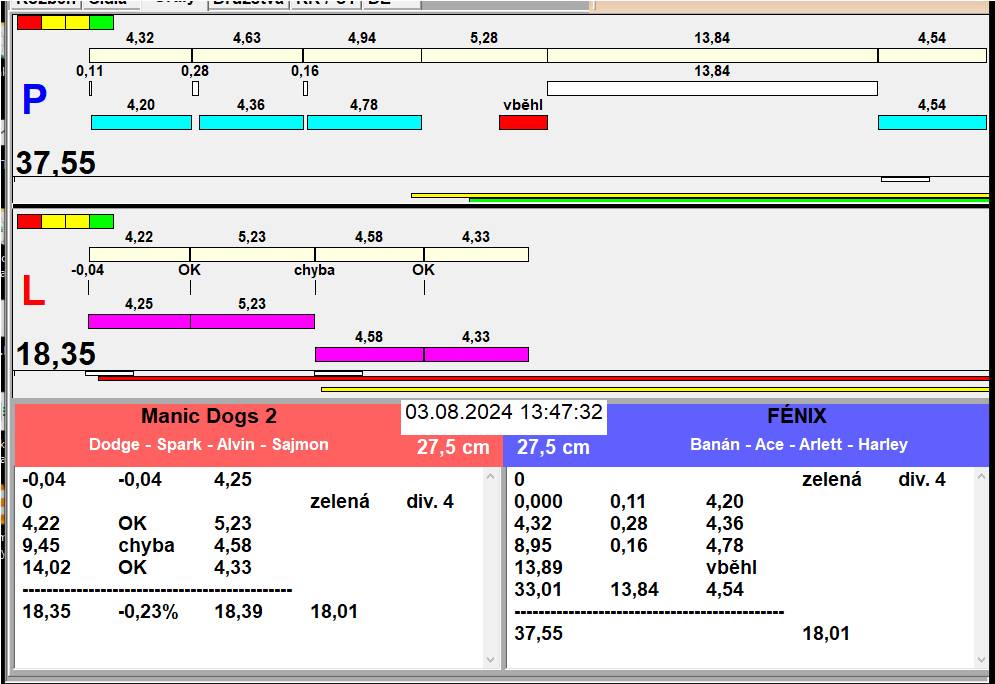Click the red swatch in the P lane
This screenshot has width=995, height=684.
(x=29, y=23)
